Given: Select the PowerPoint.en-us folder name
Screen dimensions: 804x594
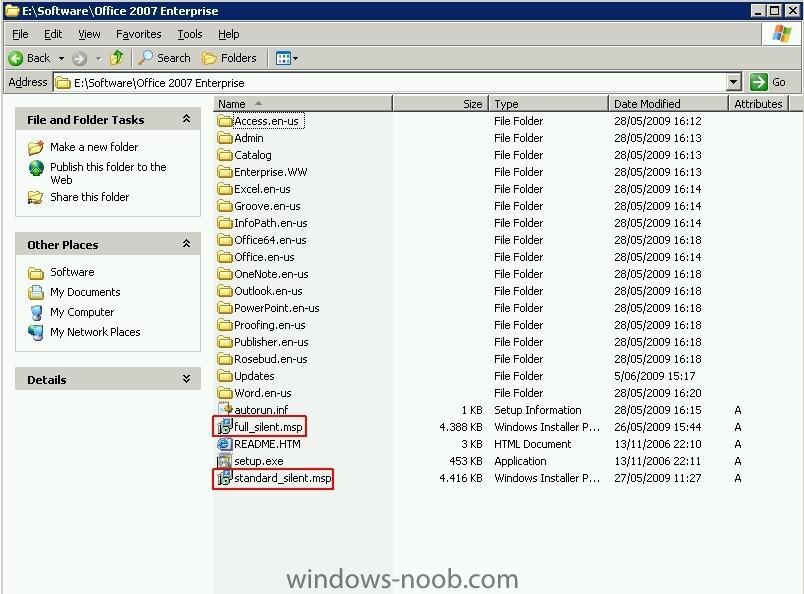Looking at the screenshot, I should pyautogui.click(x=277, y=308).
